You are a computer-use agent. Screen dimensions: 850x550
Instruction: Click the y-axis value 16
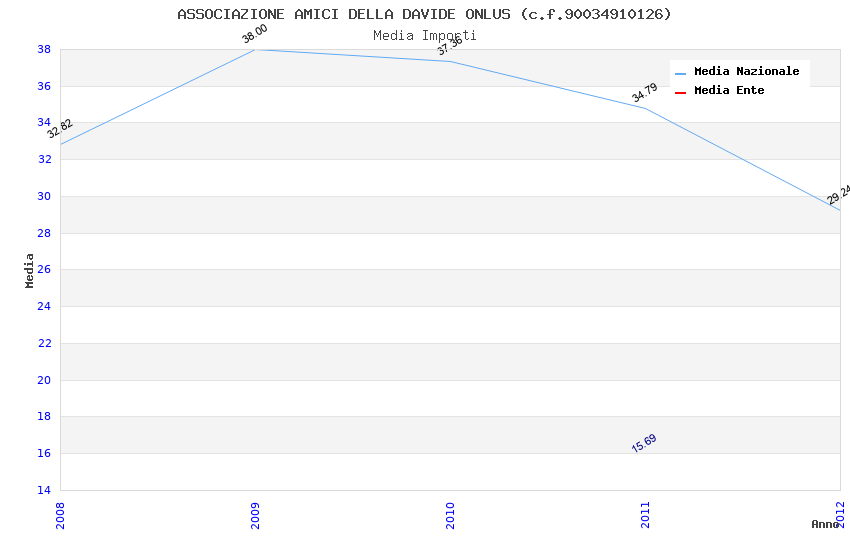click(x=44, y=453)
